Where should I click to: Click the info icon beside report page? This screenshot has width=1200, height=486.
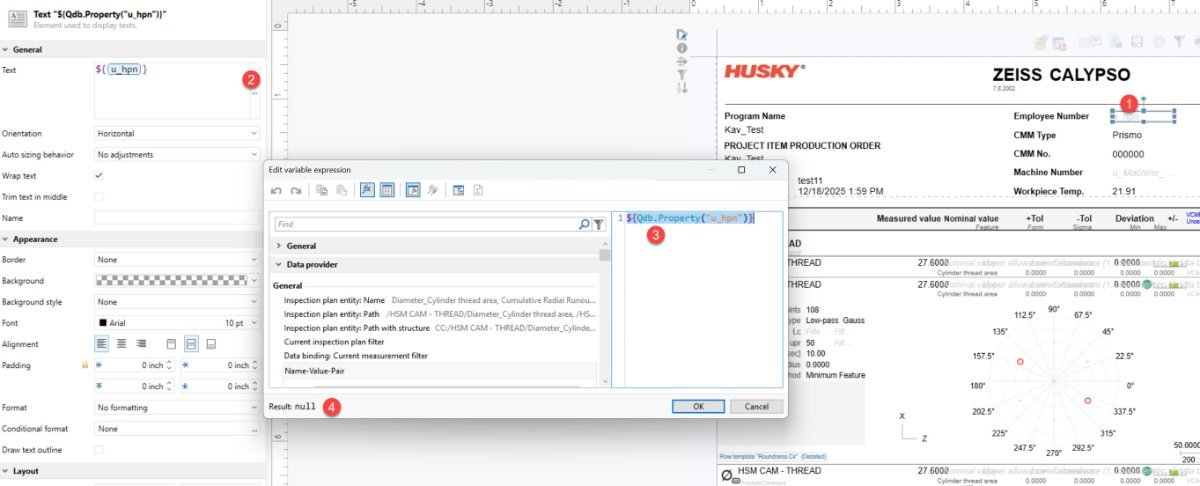coord(682,47)
